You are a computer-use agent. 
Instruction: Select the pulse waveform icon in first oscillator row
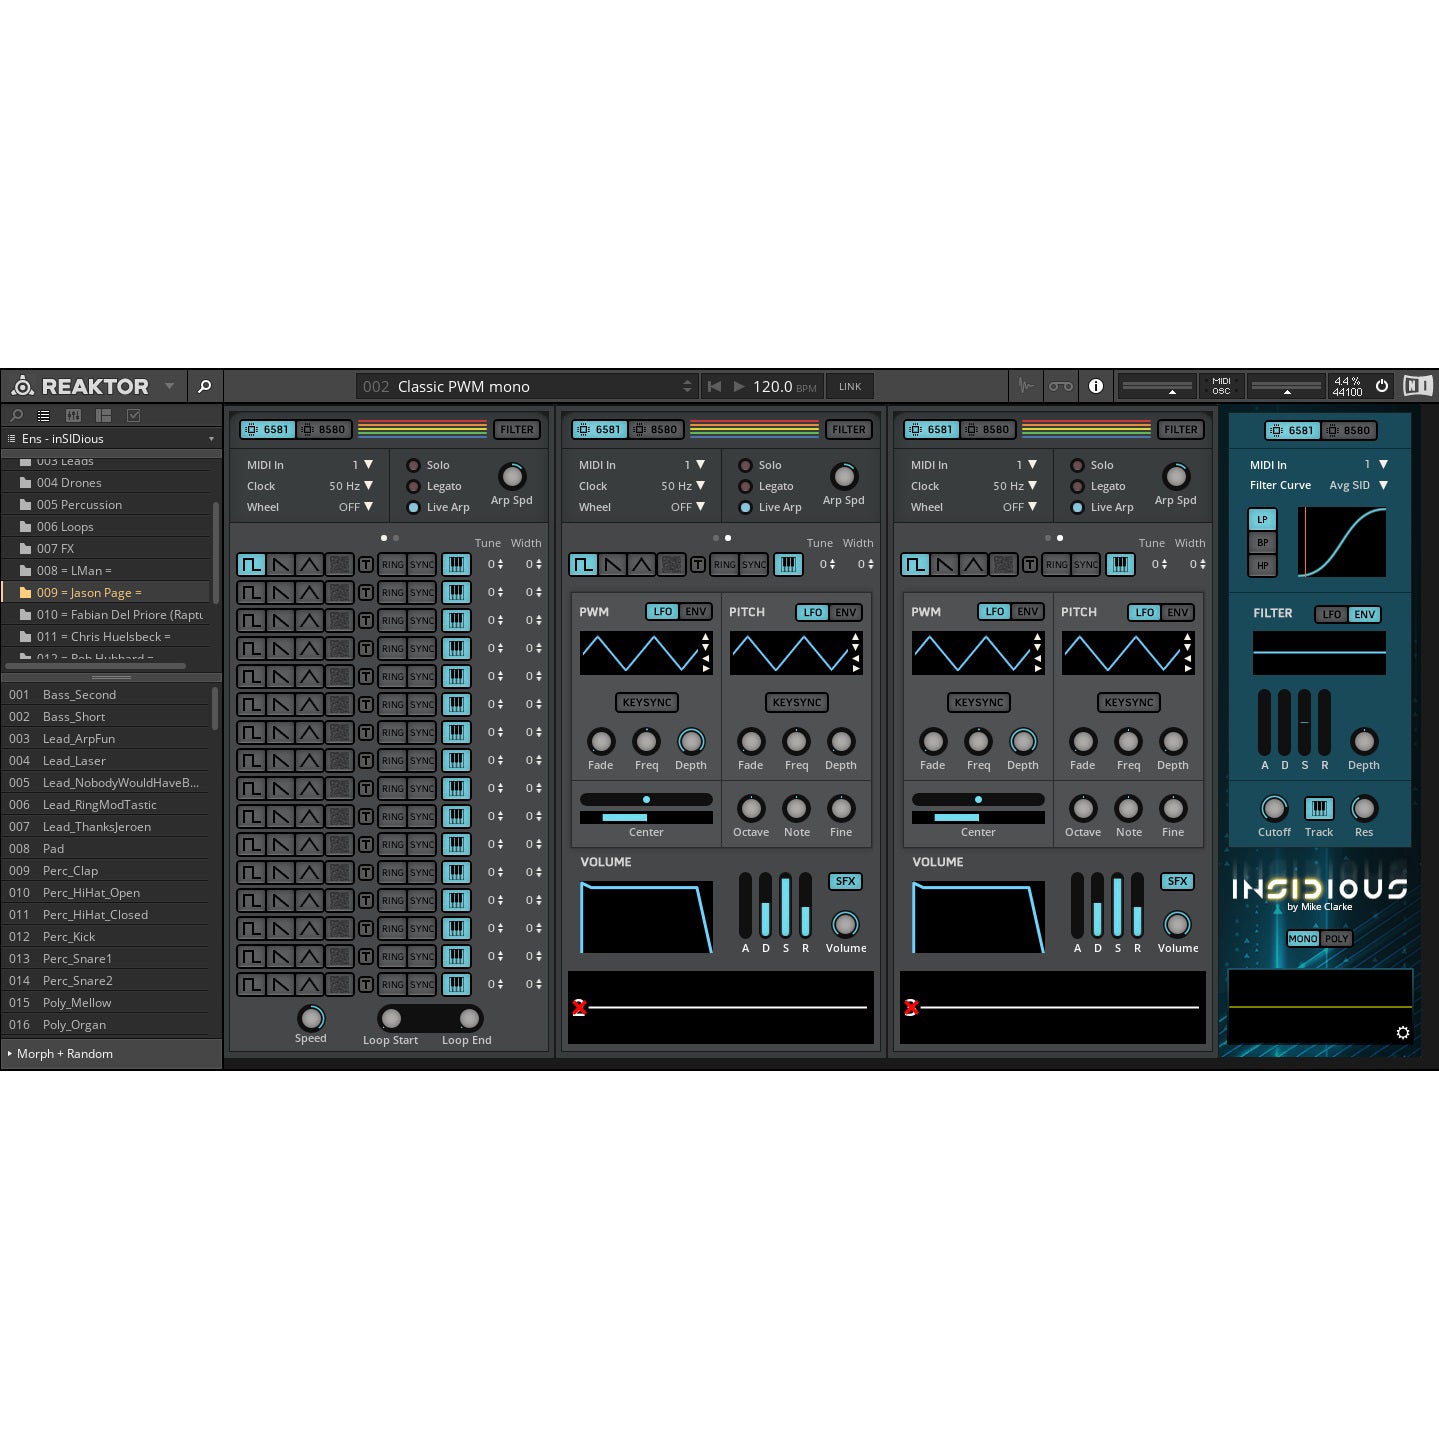(252, 563)
